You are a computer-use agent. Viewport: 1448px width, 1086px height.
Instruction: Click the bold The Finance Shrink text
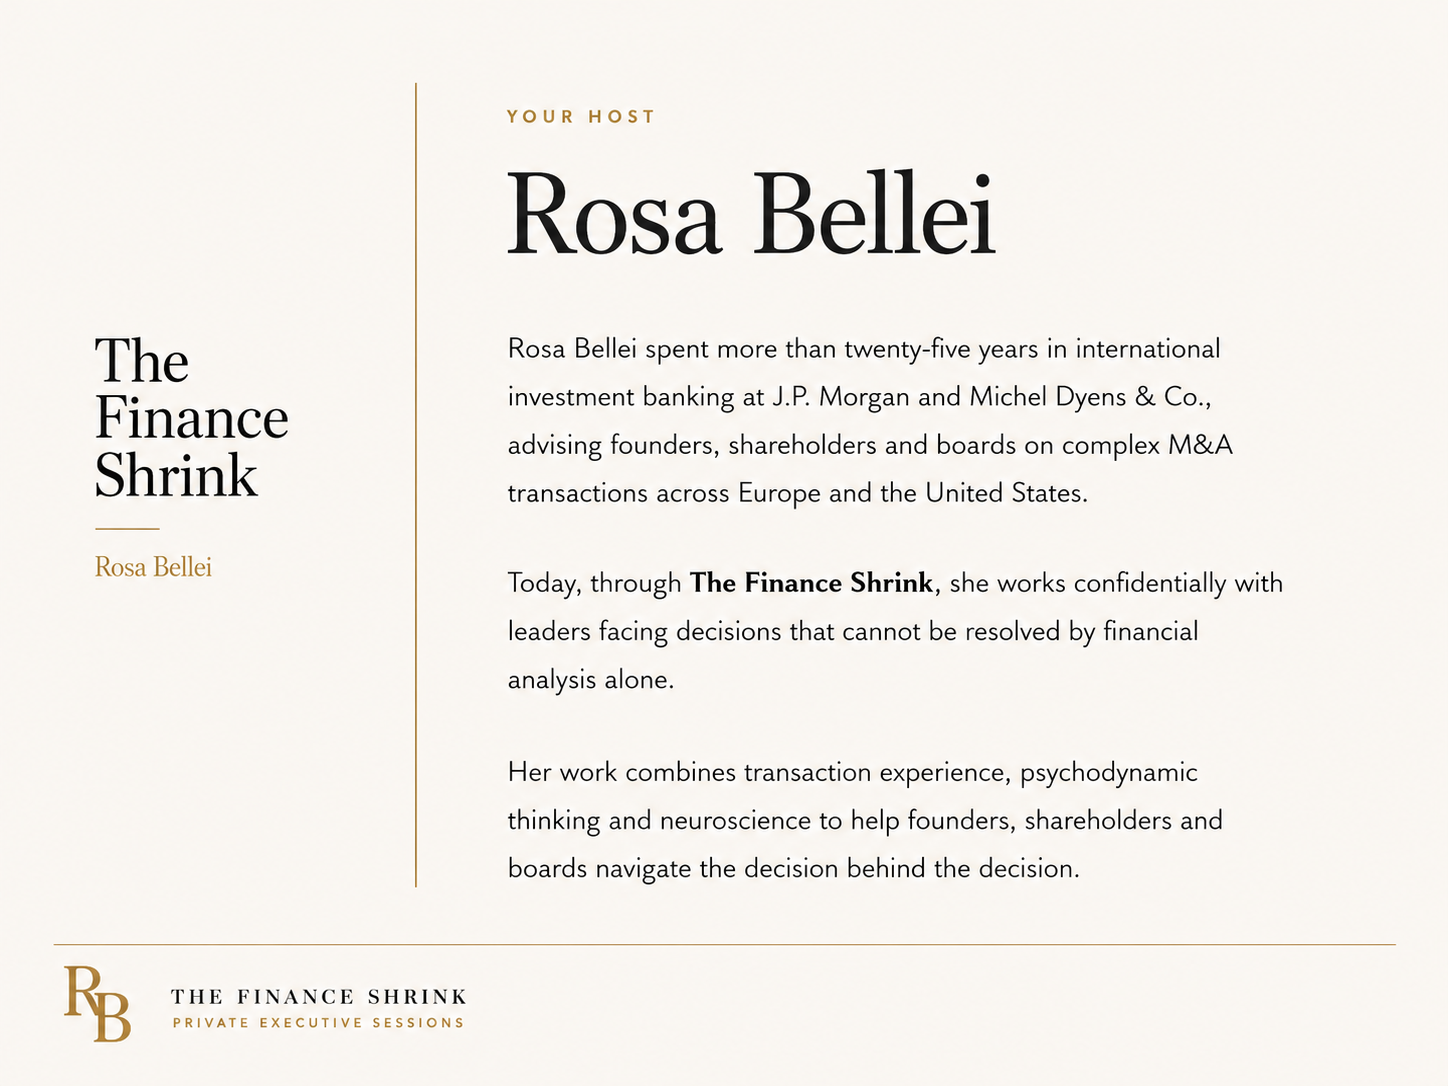811,583
